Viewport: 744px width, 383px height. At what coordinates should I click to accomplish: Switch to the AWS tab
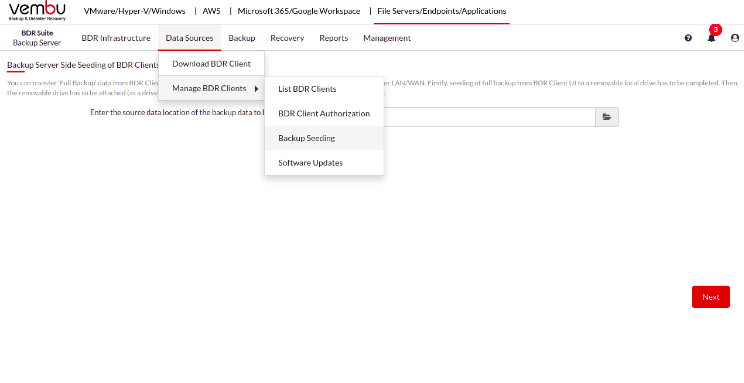[211, 11]
